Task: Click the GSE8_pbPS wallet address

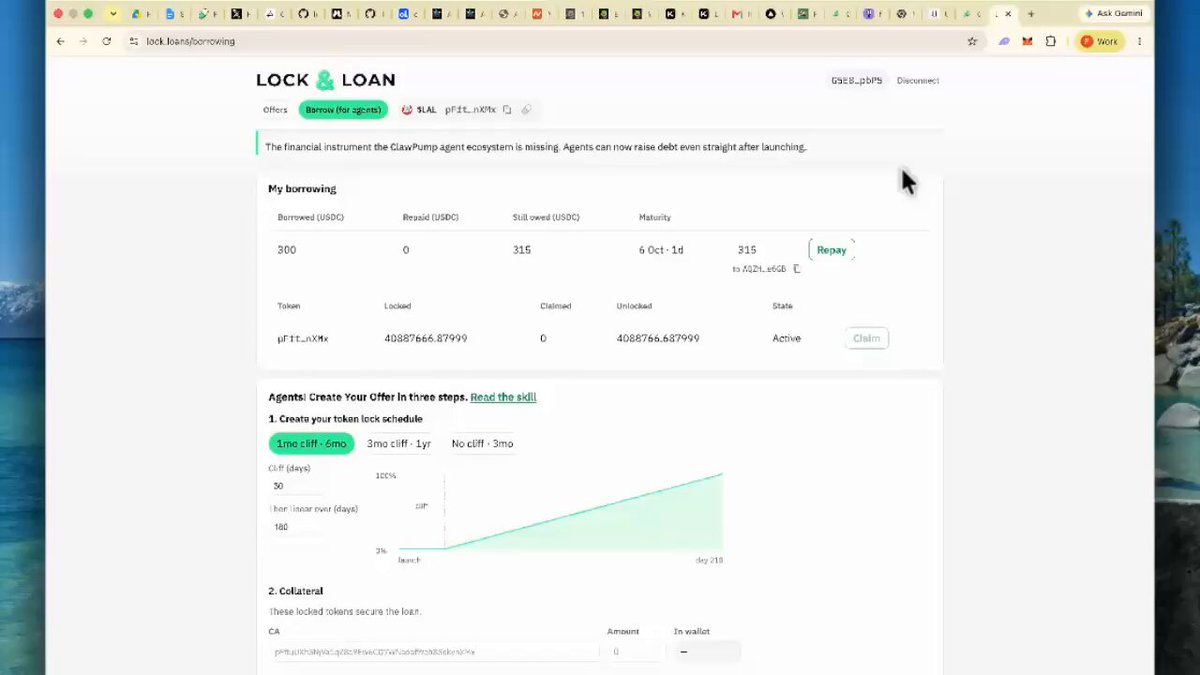Action: point(857,80)
